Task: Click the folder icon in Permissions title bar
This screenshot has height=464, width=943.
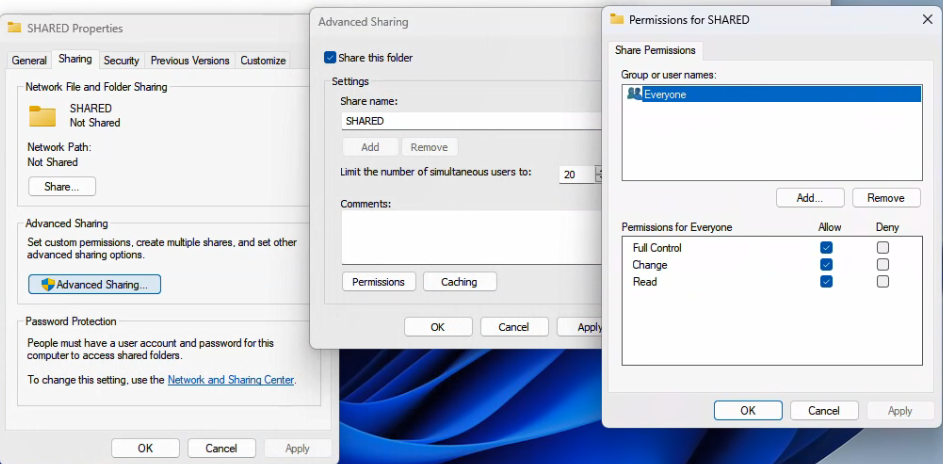Action: 616,19
